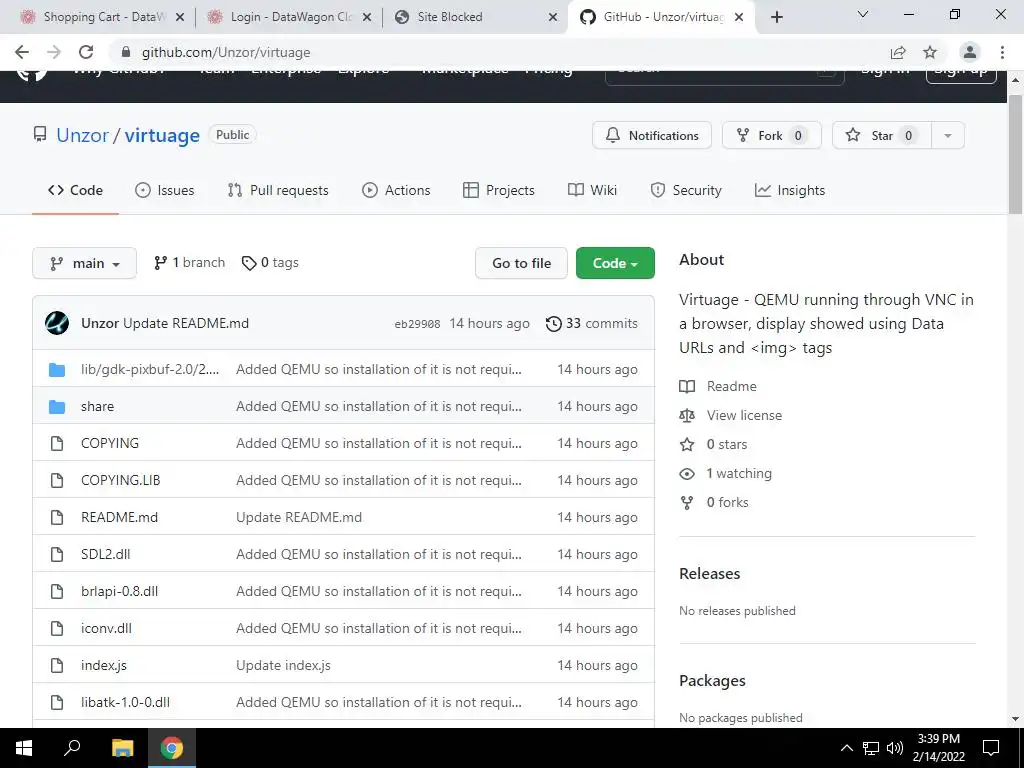Expand the main branch dropdown
This screenshot has height=768, width=1024.
(x=84, y=263)
